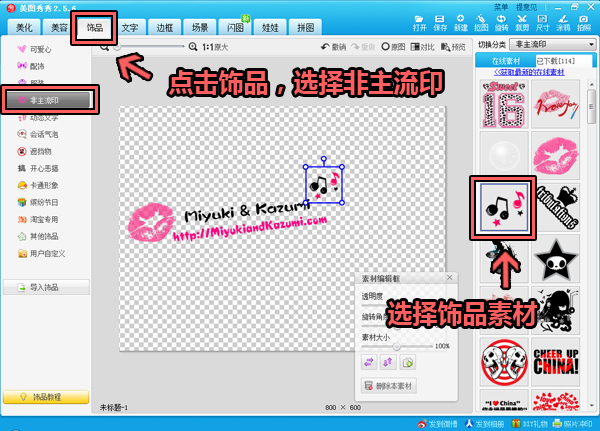Click the 撤销 (Undo) button

point(332,47)
